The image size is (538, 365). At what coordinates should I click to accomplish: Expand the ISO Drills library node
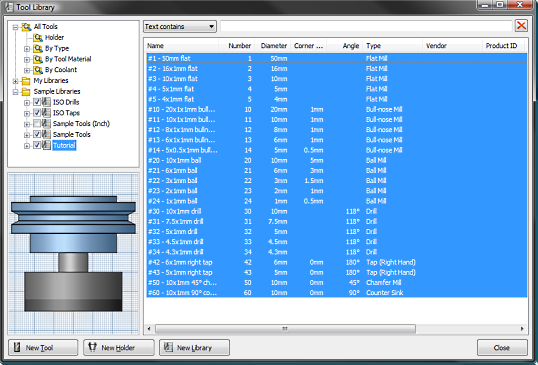[x=27, y=103]
